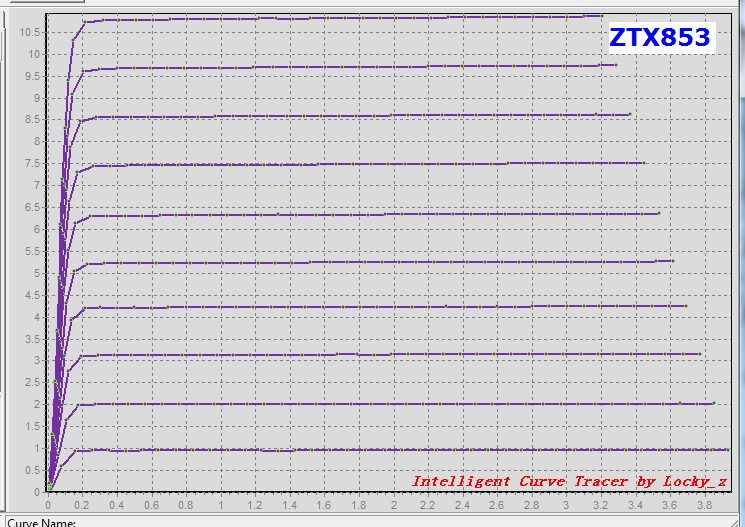Click the ZTX853 chart title label

[661, 38]
